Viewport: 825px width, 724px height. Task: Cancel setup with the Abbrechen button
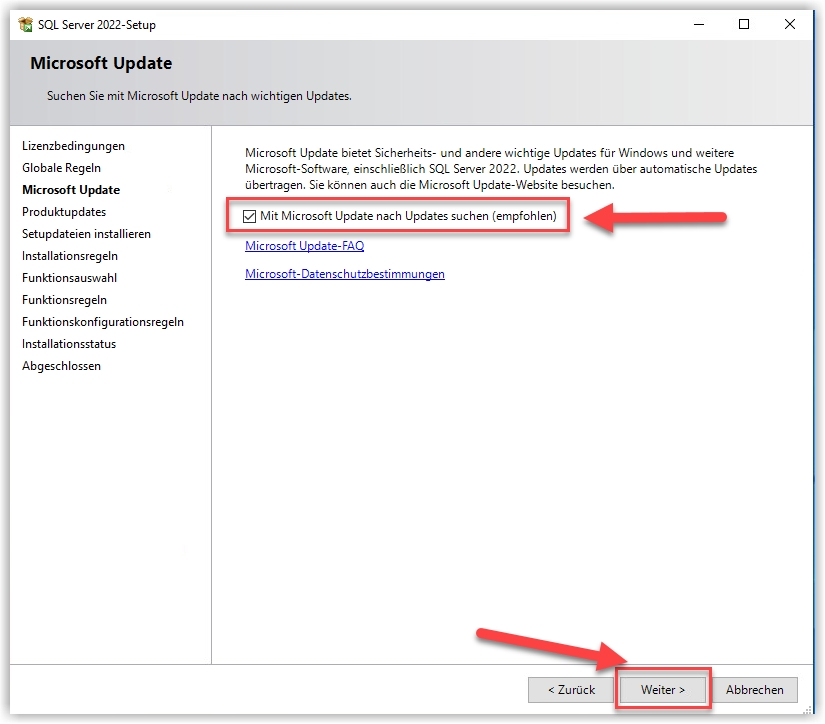click(754, 690)
